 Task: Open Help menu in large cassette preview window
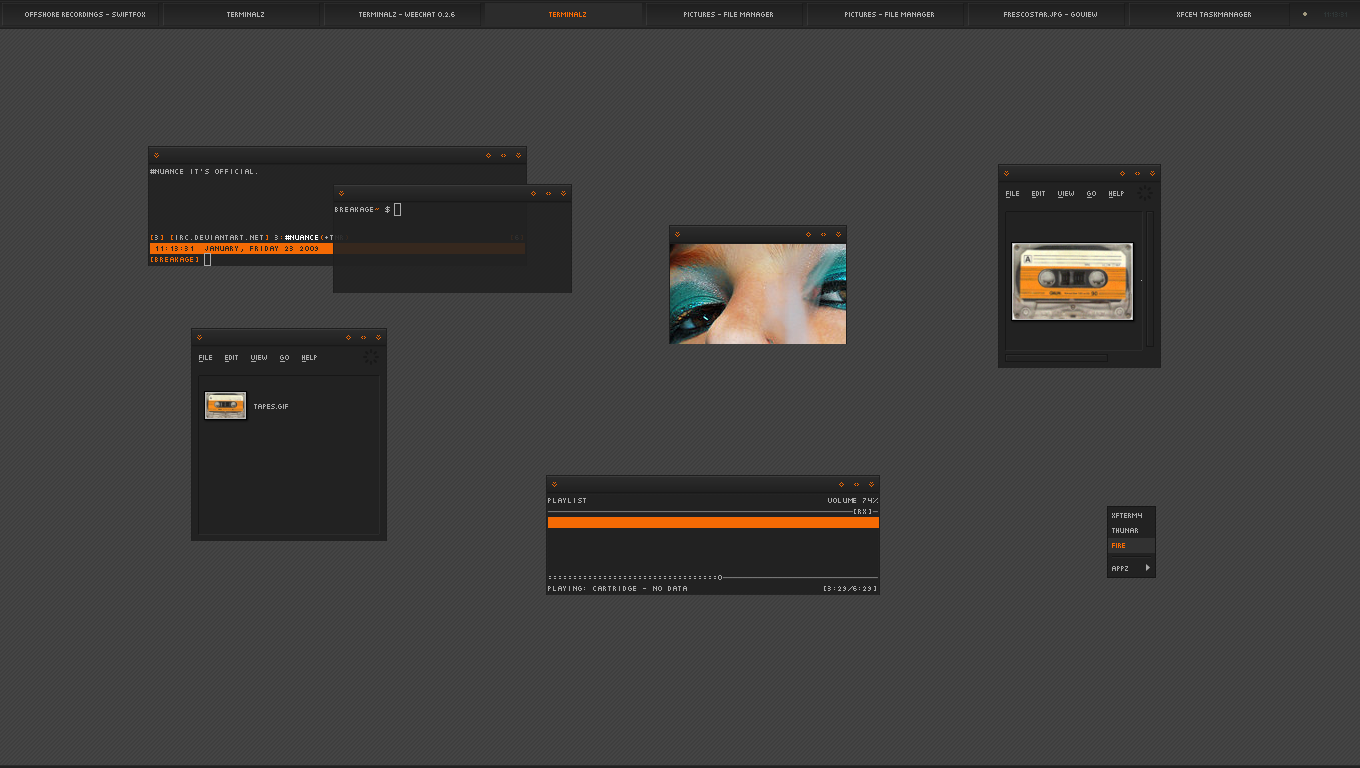(x=1116, y=193)
